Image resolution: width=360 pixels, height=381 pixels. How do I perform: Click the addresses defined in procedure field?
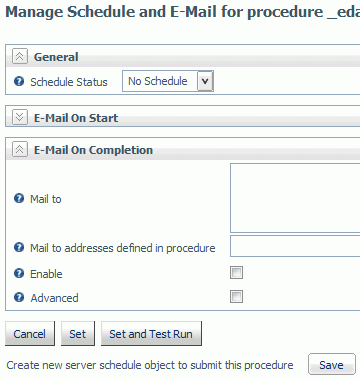click(x=295, y=246)
